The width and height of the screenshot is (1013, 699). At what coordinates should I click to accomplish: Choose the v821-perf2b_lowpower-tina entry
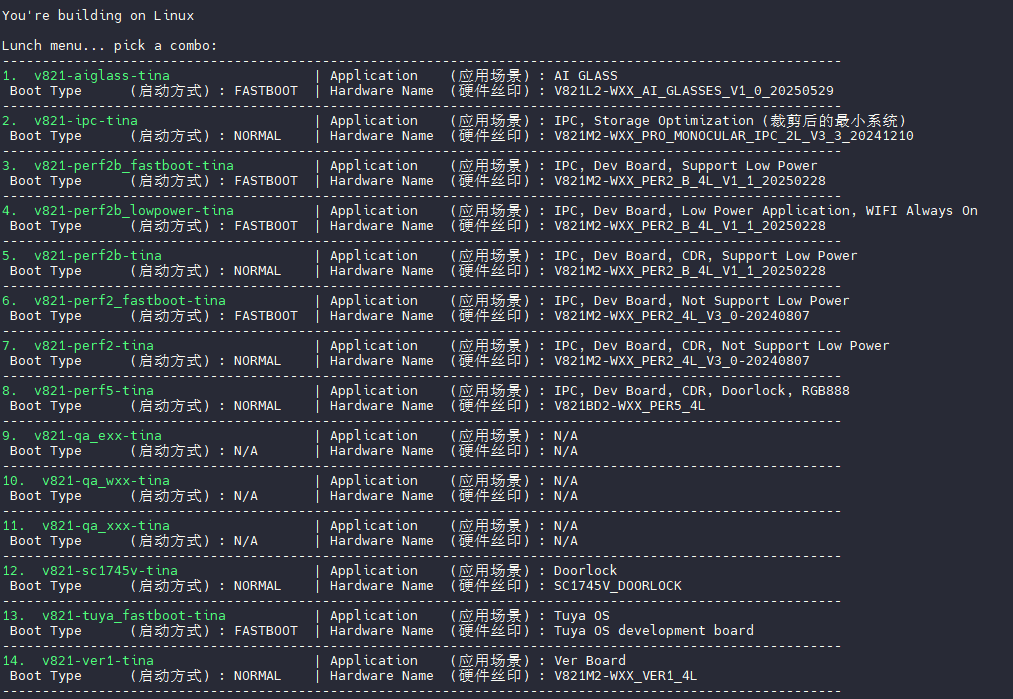tap(133, 211)
